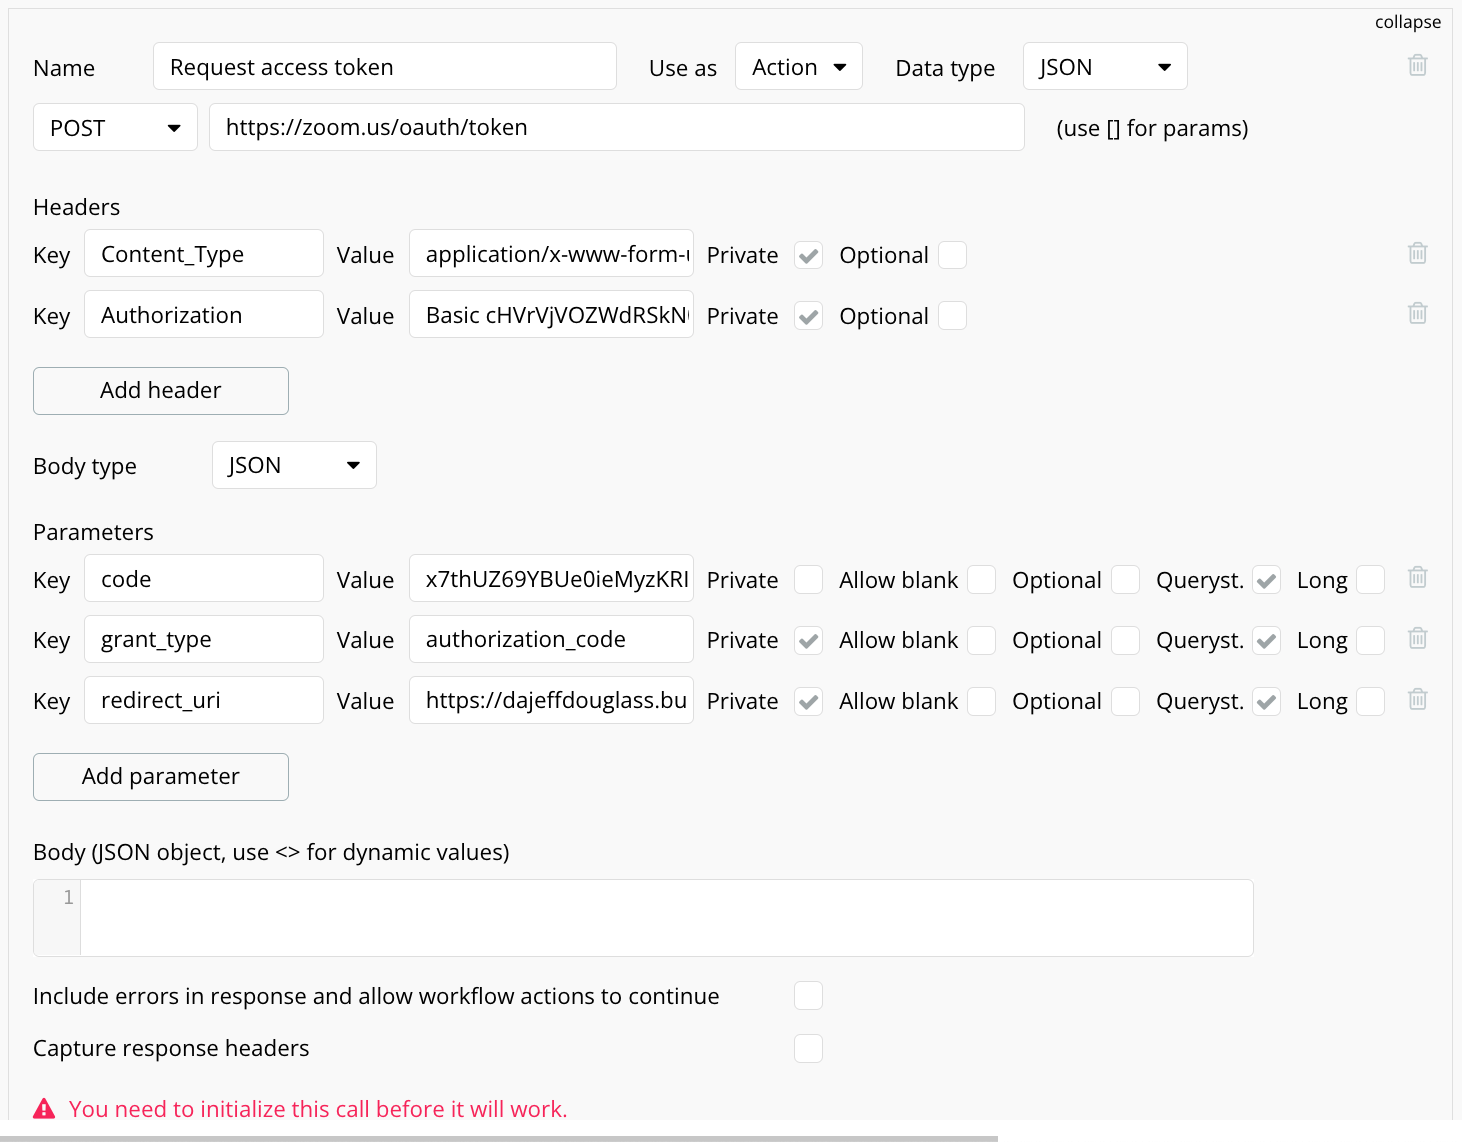Open the Use as Action dropdown
Screen dimensions: 1462x1142
(798, 67)
